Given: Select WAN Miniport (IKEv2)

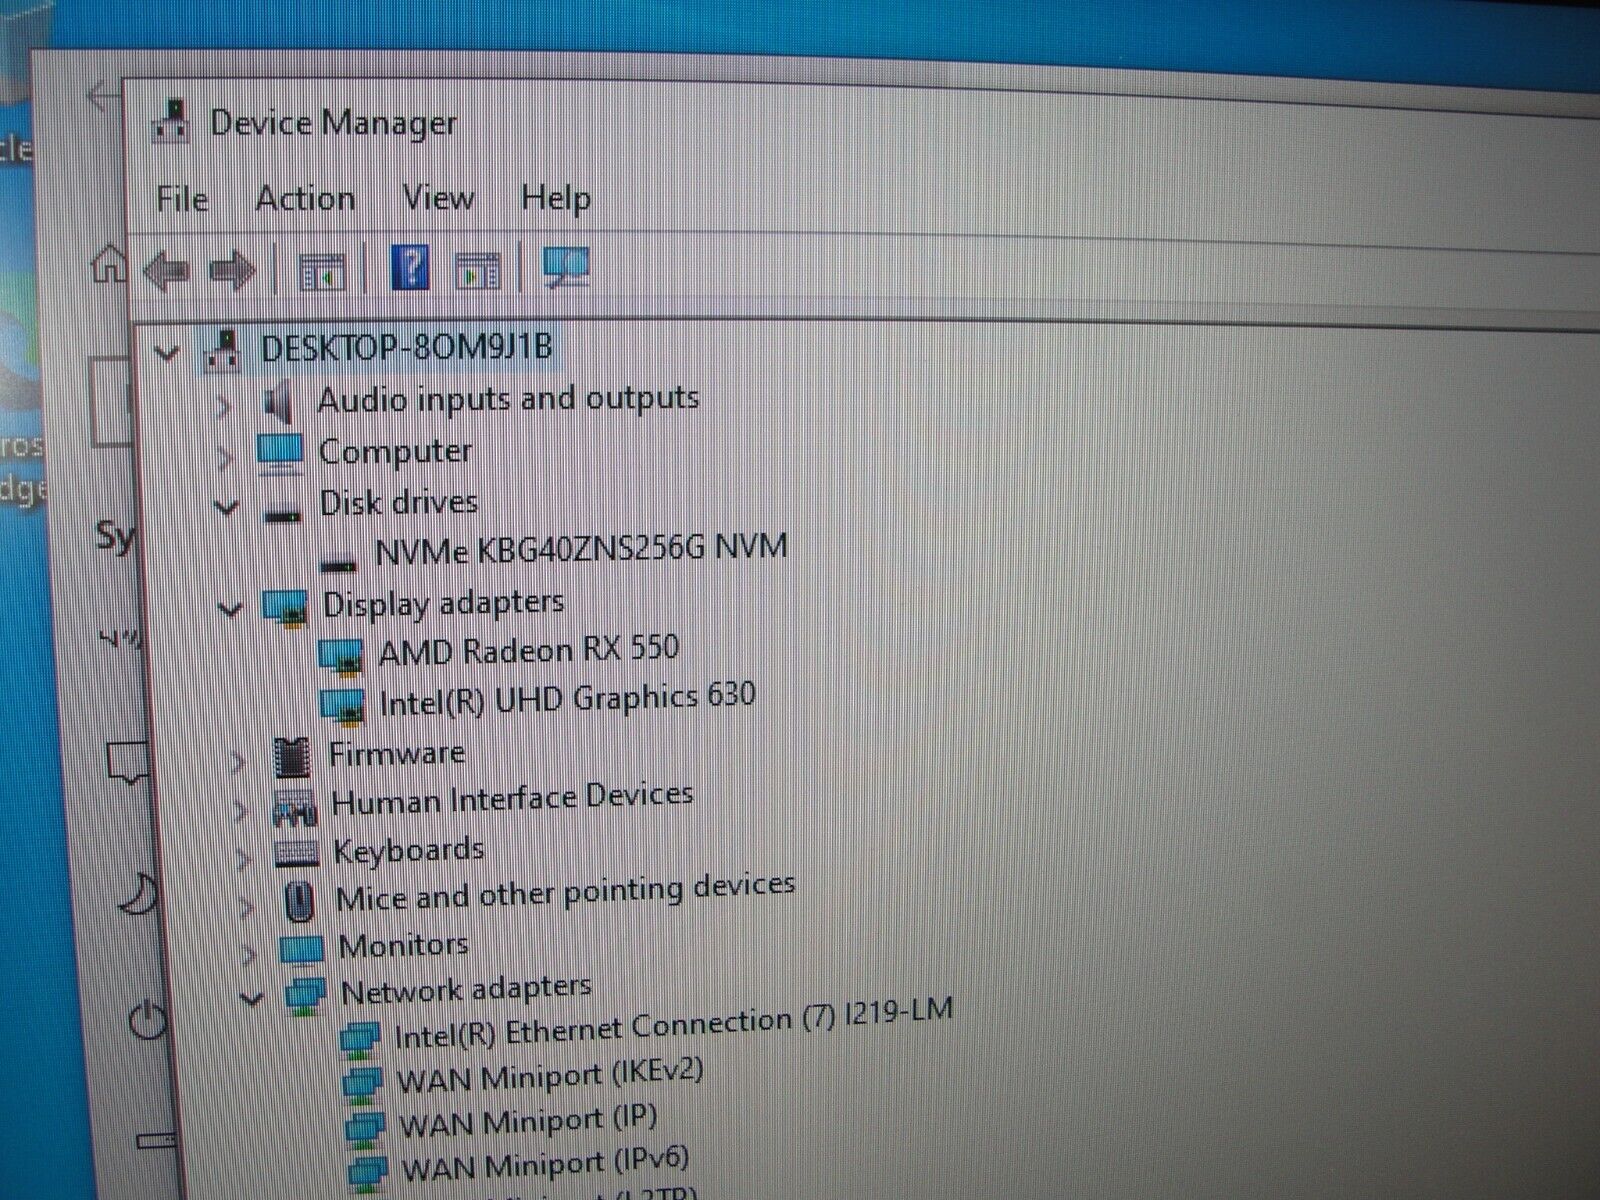Looking at the screenshot, I should tap(550, 1076).
